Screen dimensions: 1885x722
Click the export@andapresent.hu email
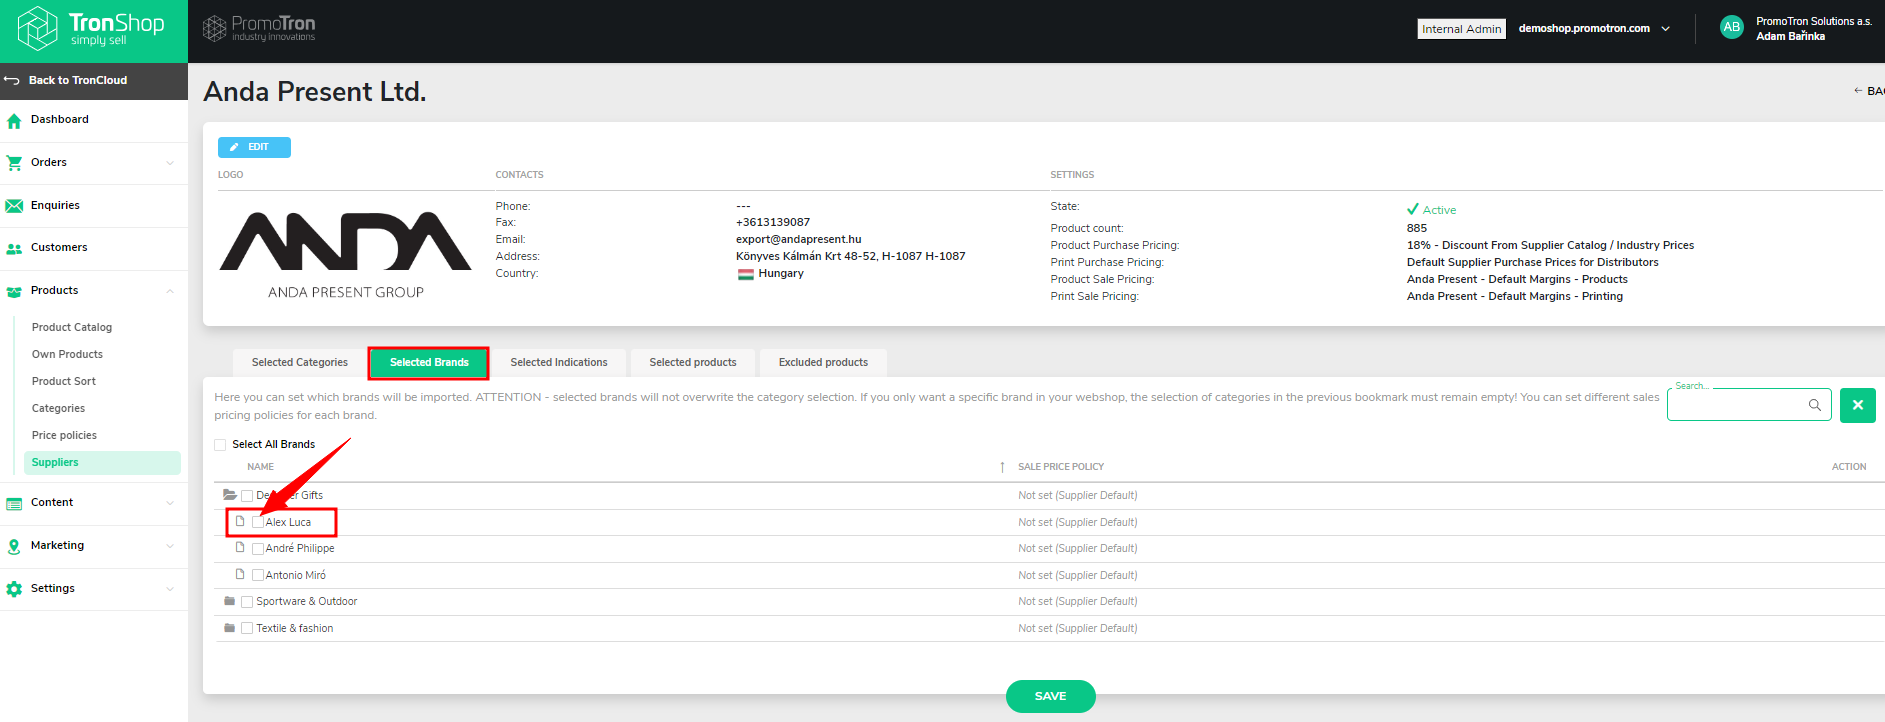point(798,240)
